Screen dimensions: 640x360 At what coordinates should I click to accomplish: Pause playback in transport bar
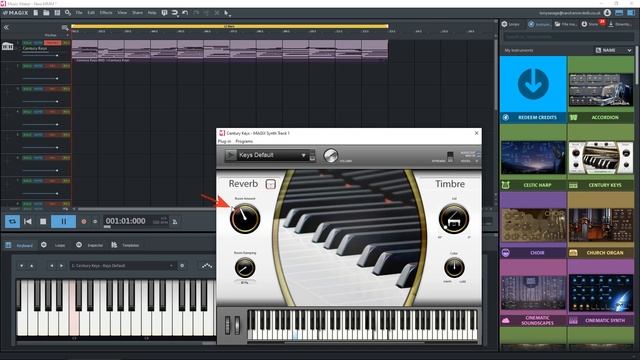[63, 221]
